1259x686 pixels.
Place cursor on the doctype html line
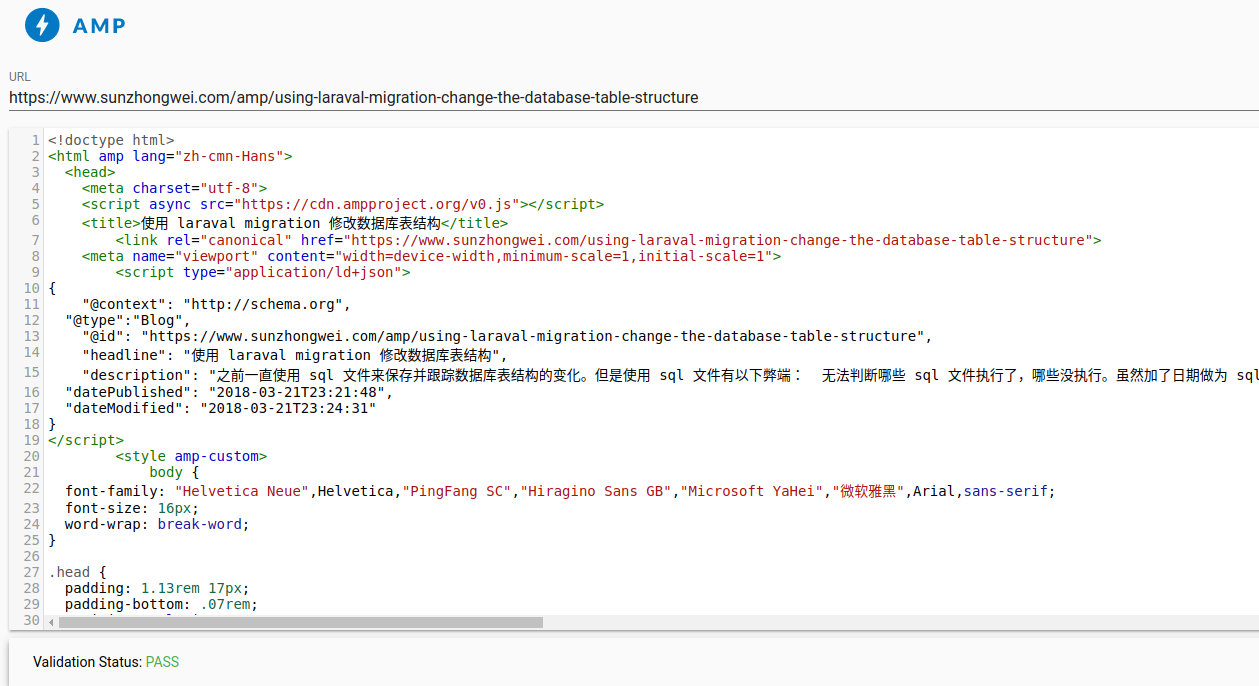[x=111, y=140]
